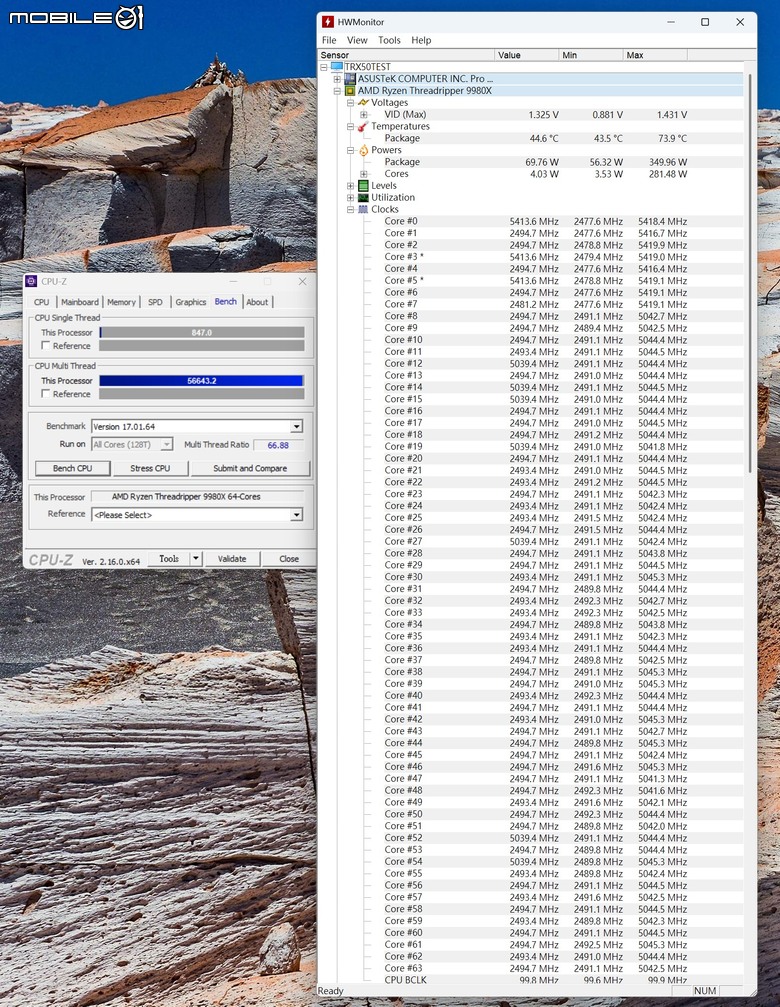Click the Utilization icon in tree

(363, 197)
